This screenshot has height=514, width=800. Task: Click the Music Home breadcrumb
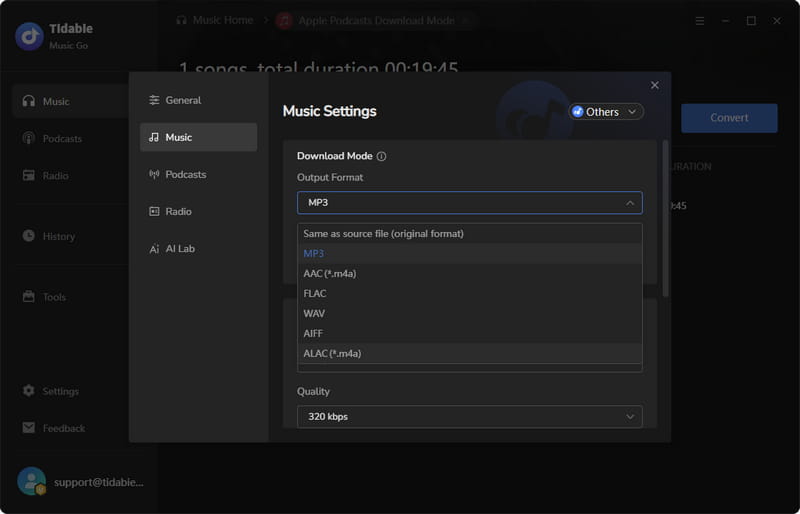[x=215, y=20]
